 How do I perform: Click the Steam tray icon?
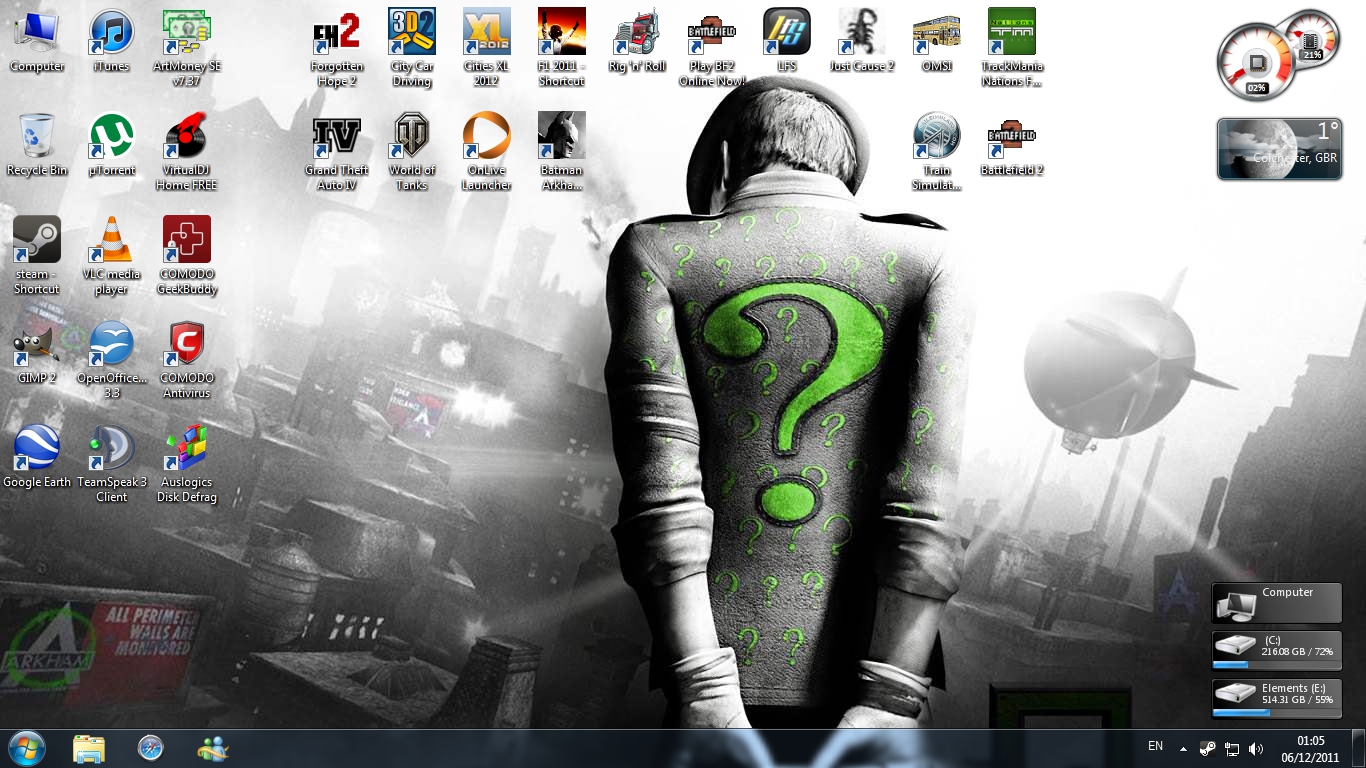tap(1208, 748)
